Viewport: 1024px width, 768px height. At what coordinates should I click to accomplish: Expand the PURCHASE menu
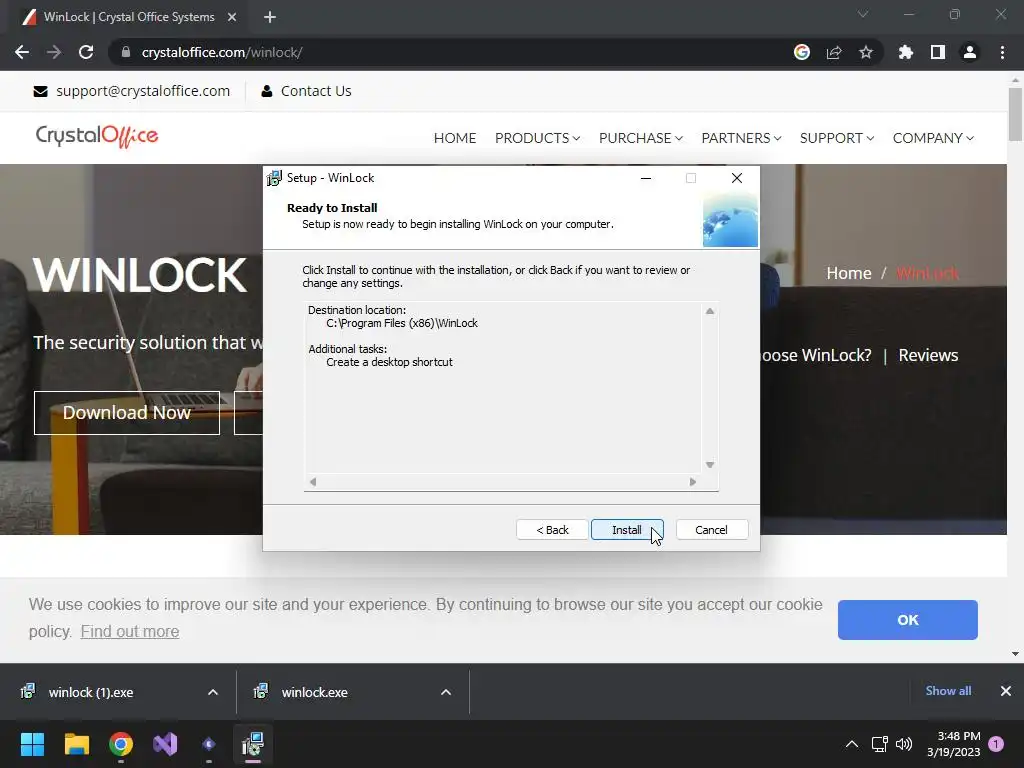[x=641, y=138]
